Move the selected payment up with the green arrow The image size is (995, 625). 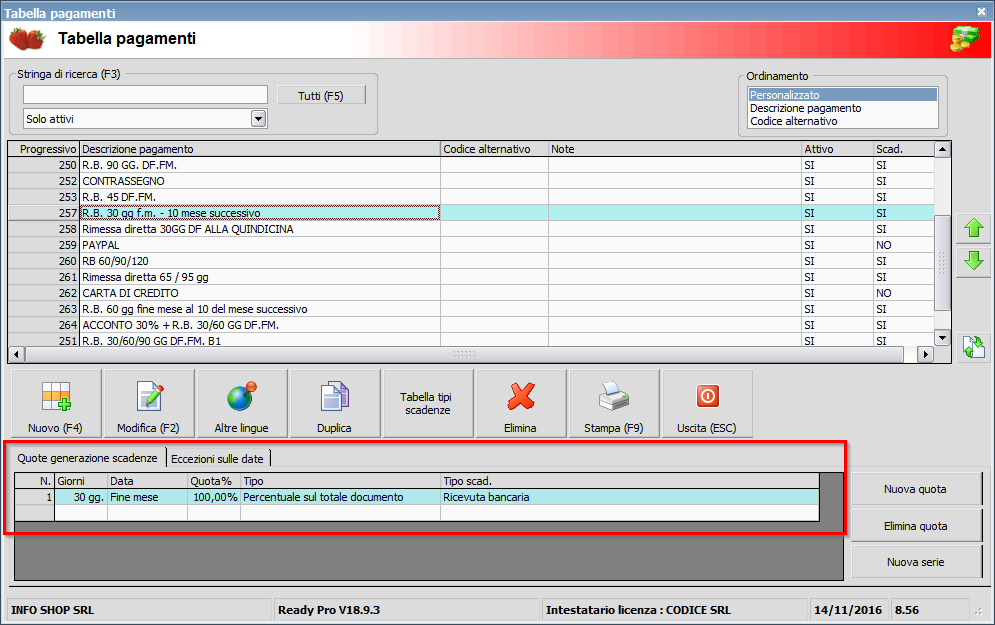(x=974, y=228)
